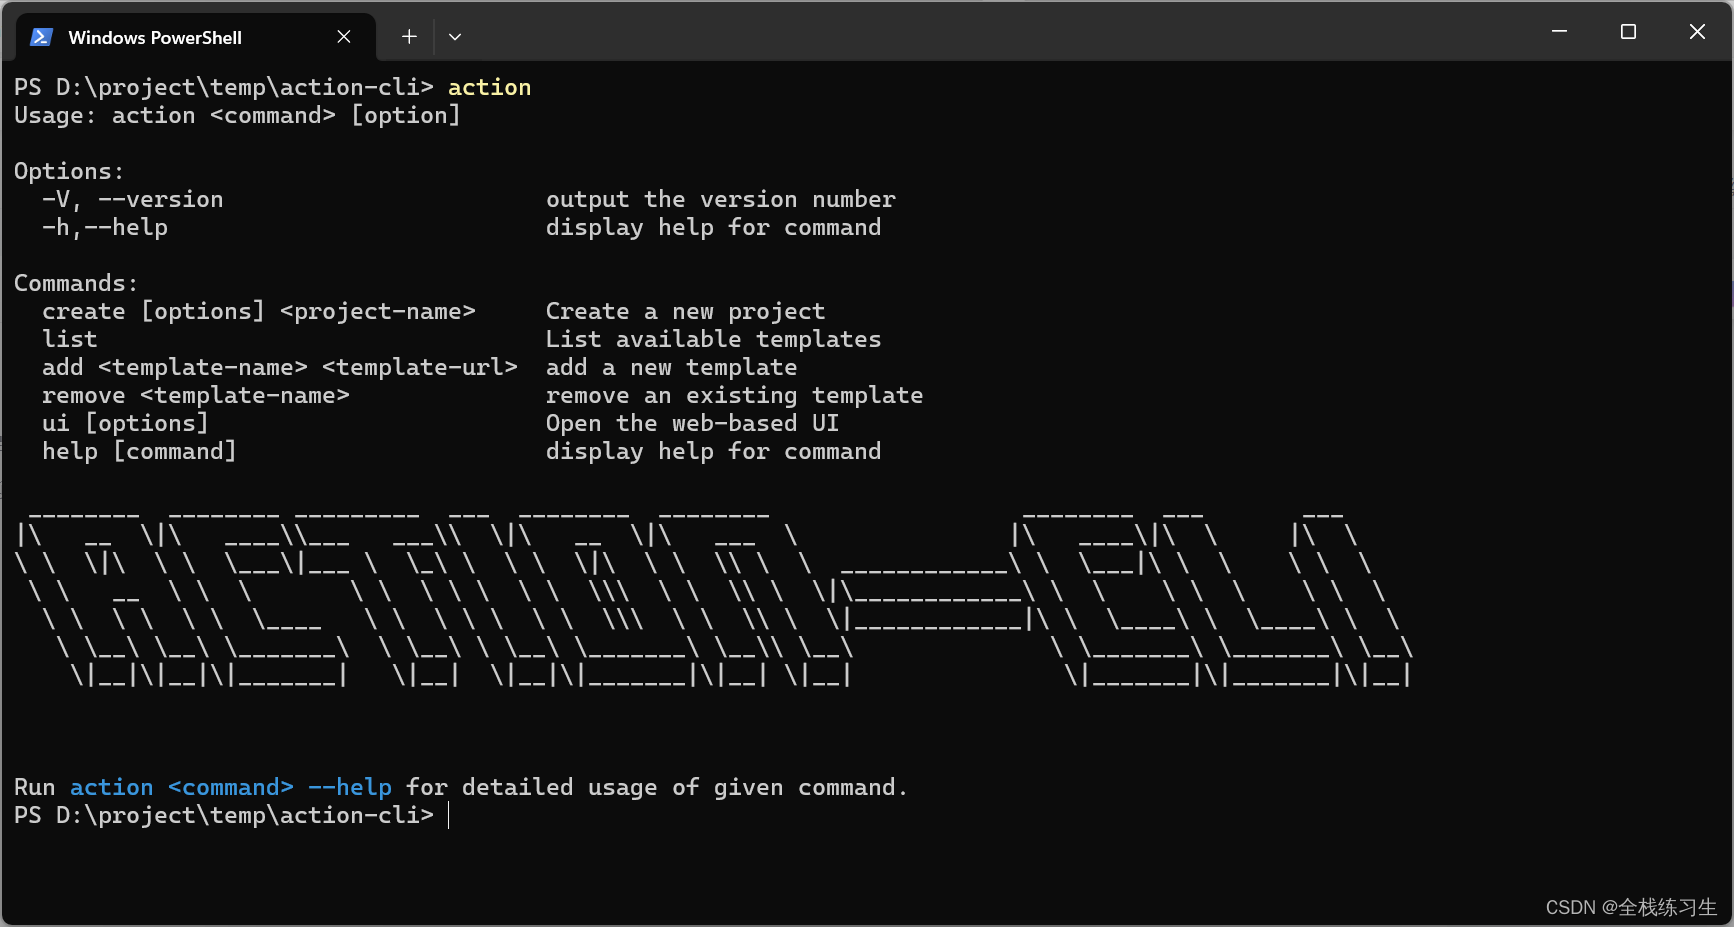The height and width of the screenshot is (927, 1734).
Task: Select the Windows PowerShell tab title
Action: [155, 38]
